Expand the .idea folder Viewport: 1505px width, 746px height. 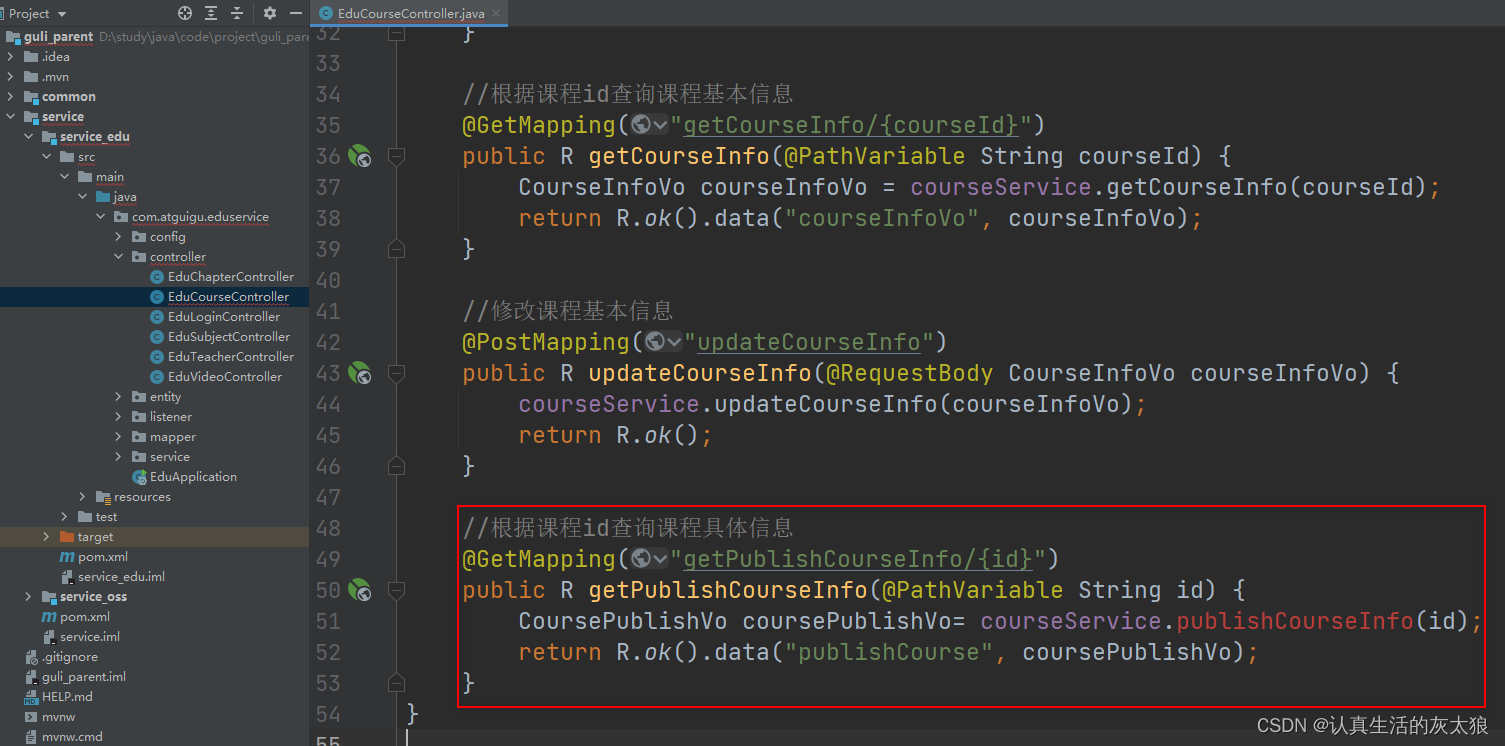11,57
